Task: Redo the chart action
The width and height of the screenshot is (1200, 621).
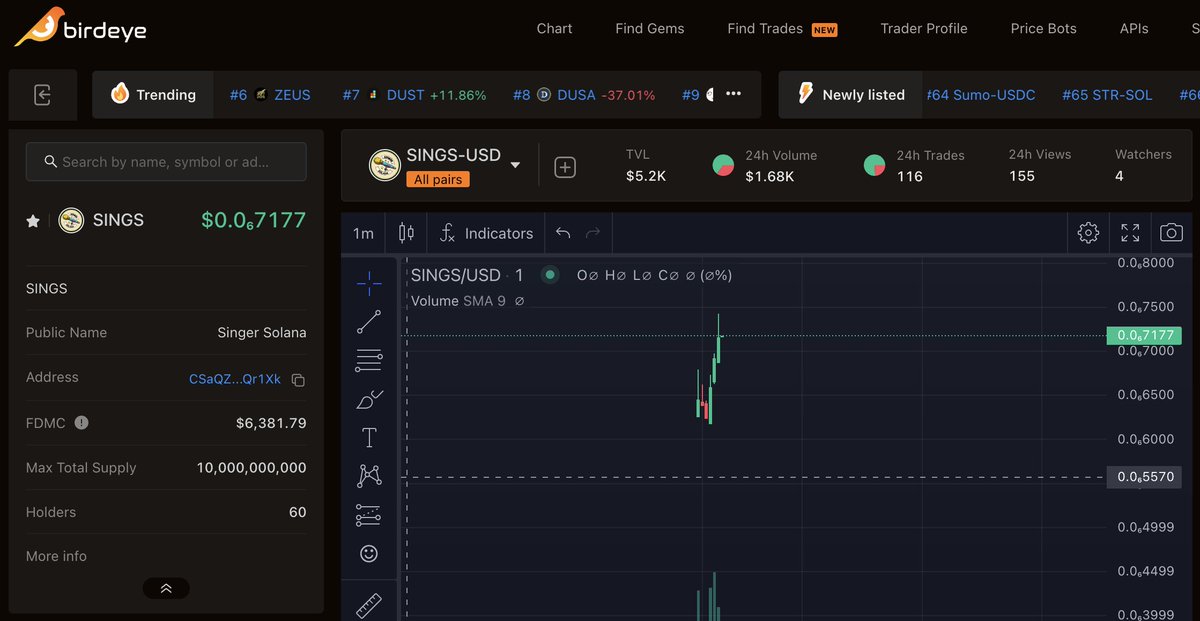Action: click(x=593, y=233)
